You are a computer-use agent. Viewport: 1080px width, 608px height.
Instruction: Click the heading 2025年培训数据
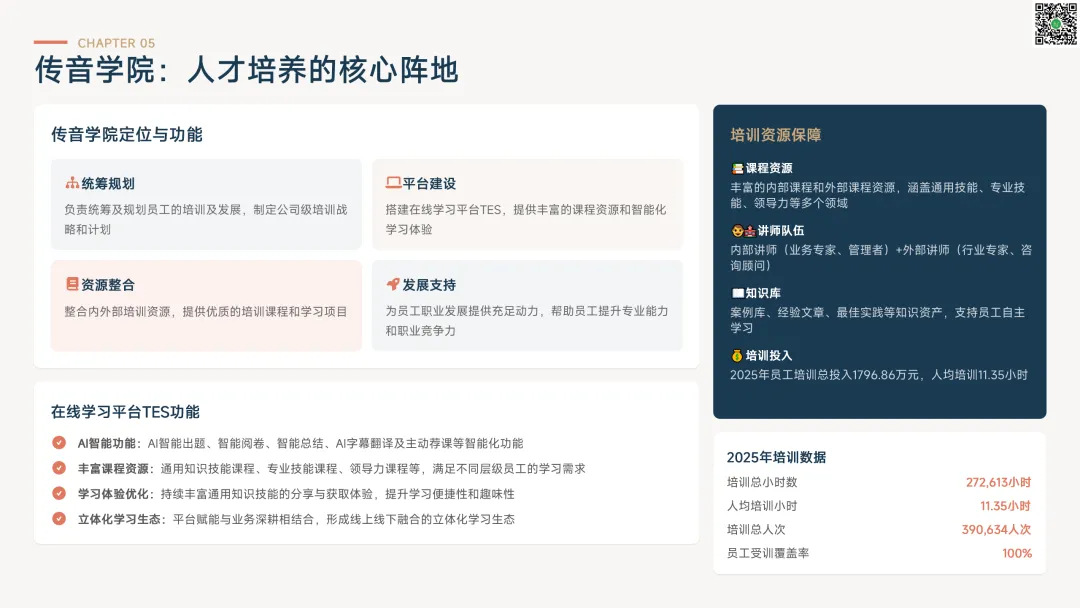tap(776, 457)
